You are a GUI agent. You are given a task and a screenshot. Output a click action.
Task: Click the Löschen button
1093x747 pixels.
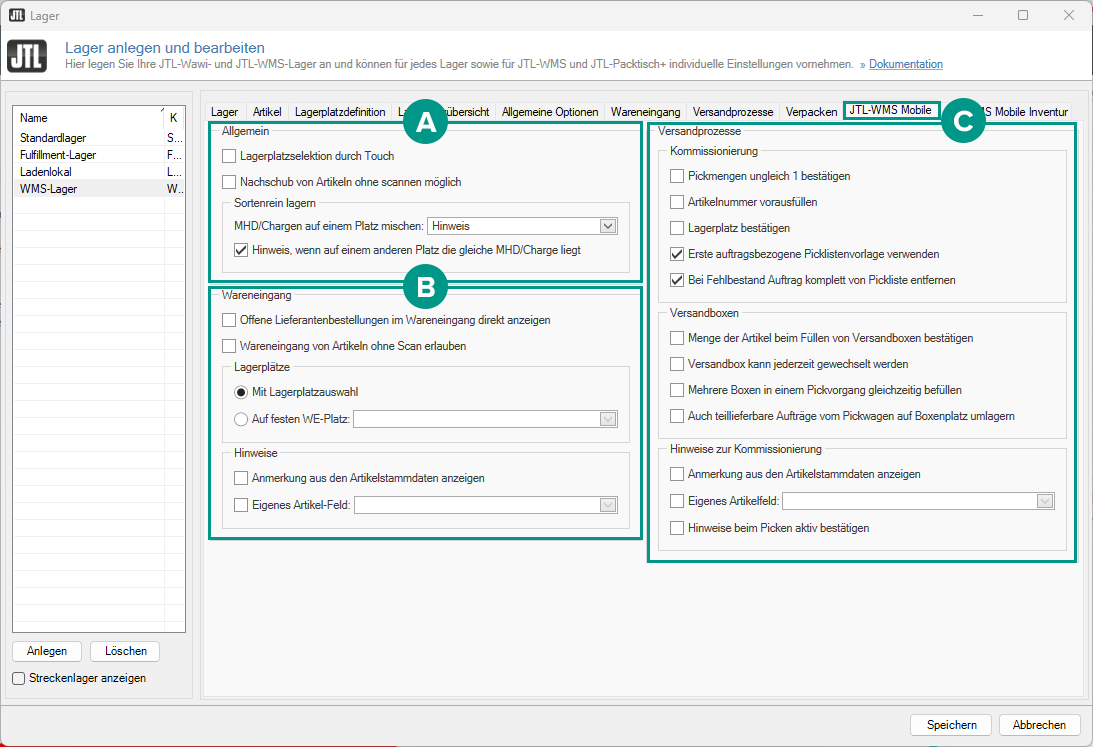(x=125, y=651)
